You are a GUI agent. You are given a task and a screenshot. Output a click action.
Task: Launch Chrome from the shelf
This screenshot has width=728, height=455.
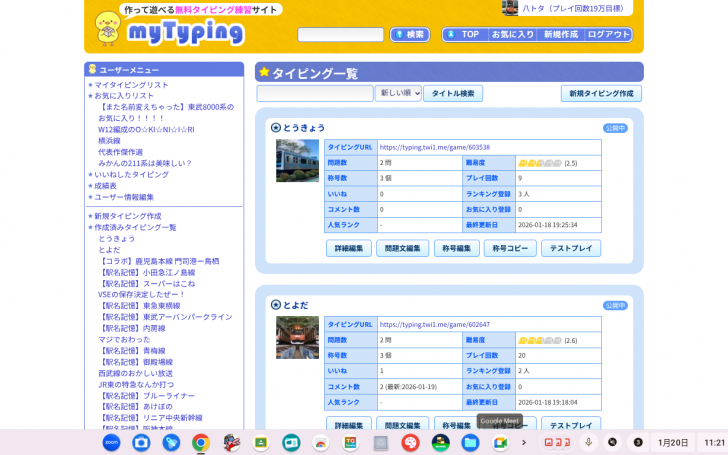pos(201,442)
